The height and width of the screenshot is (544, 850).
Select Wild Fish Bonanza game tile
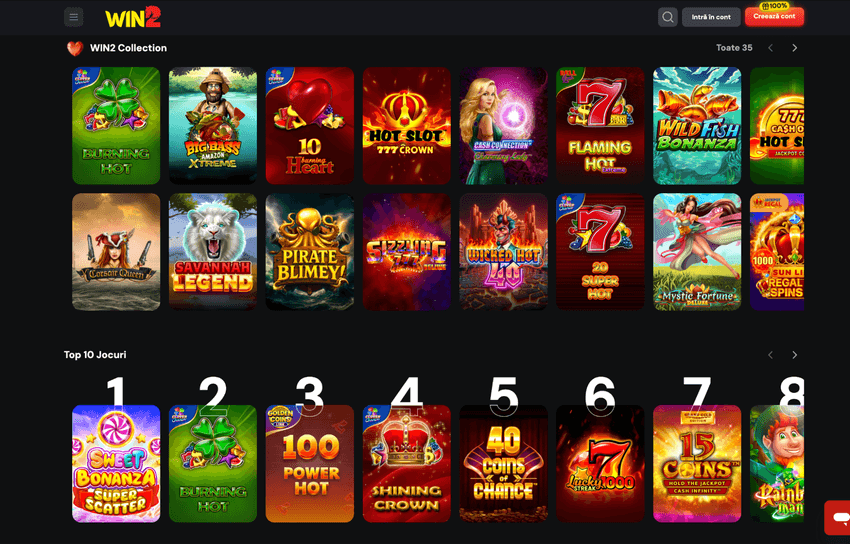point(697,126)
